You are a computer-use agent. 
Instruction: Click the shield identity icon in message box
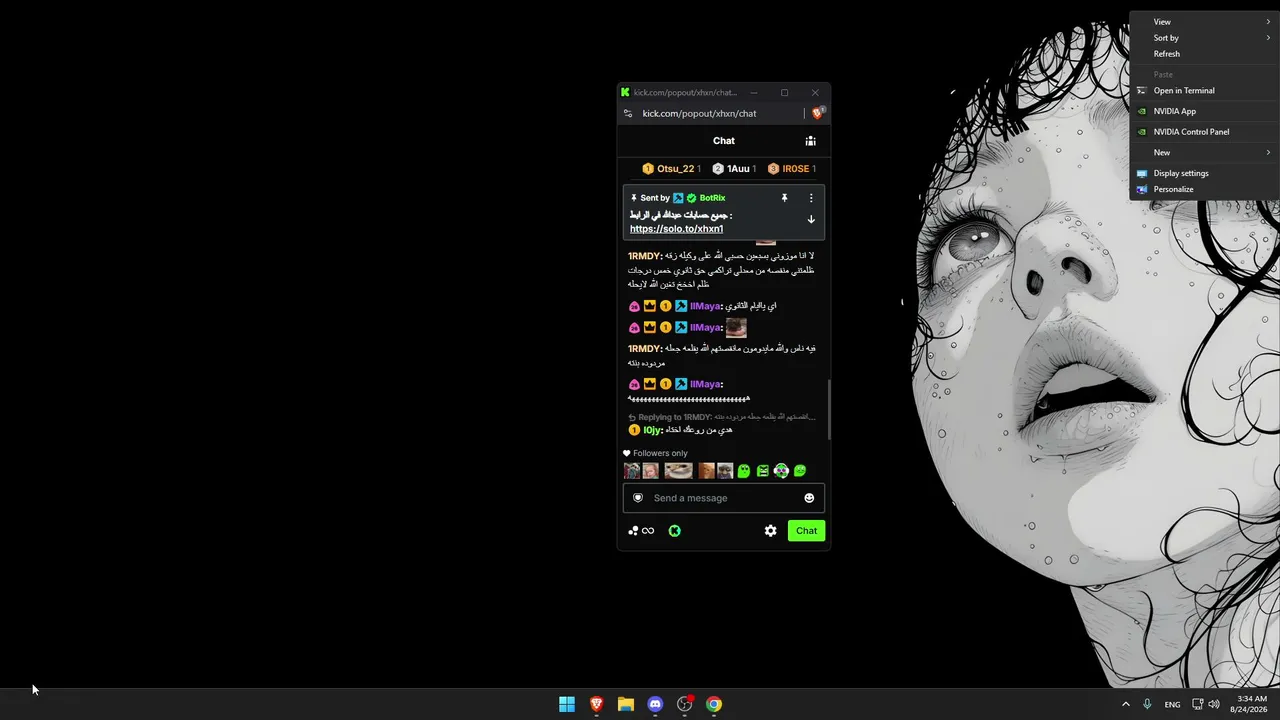(x=638, y=498)
